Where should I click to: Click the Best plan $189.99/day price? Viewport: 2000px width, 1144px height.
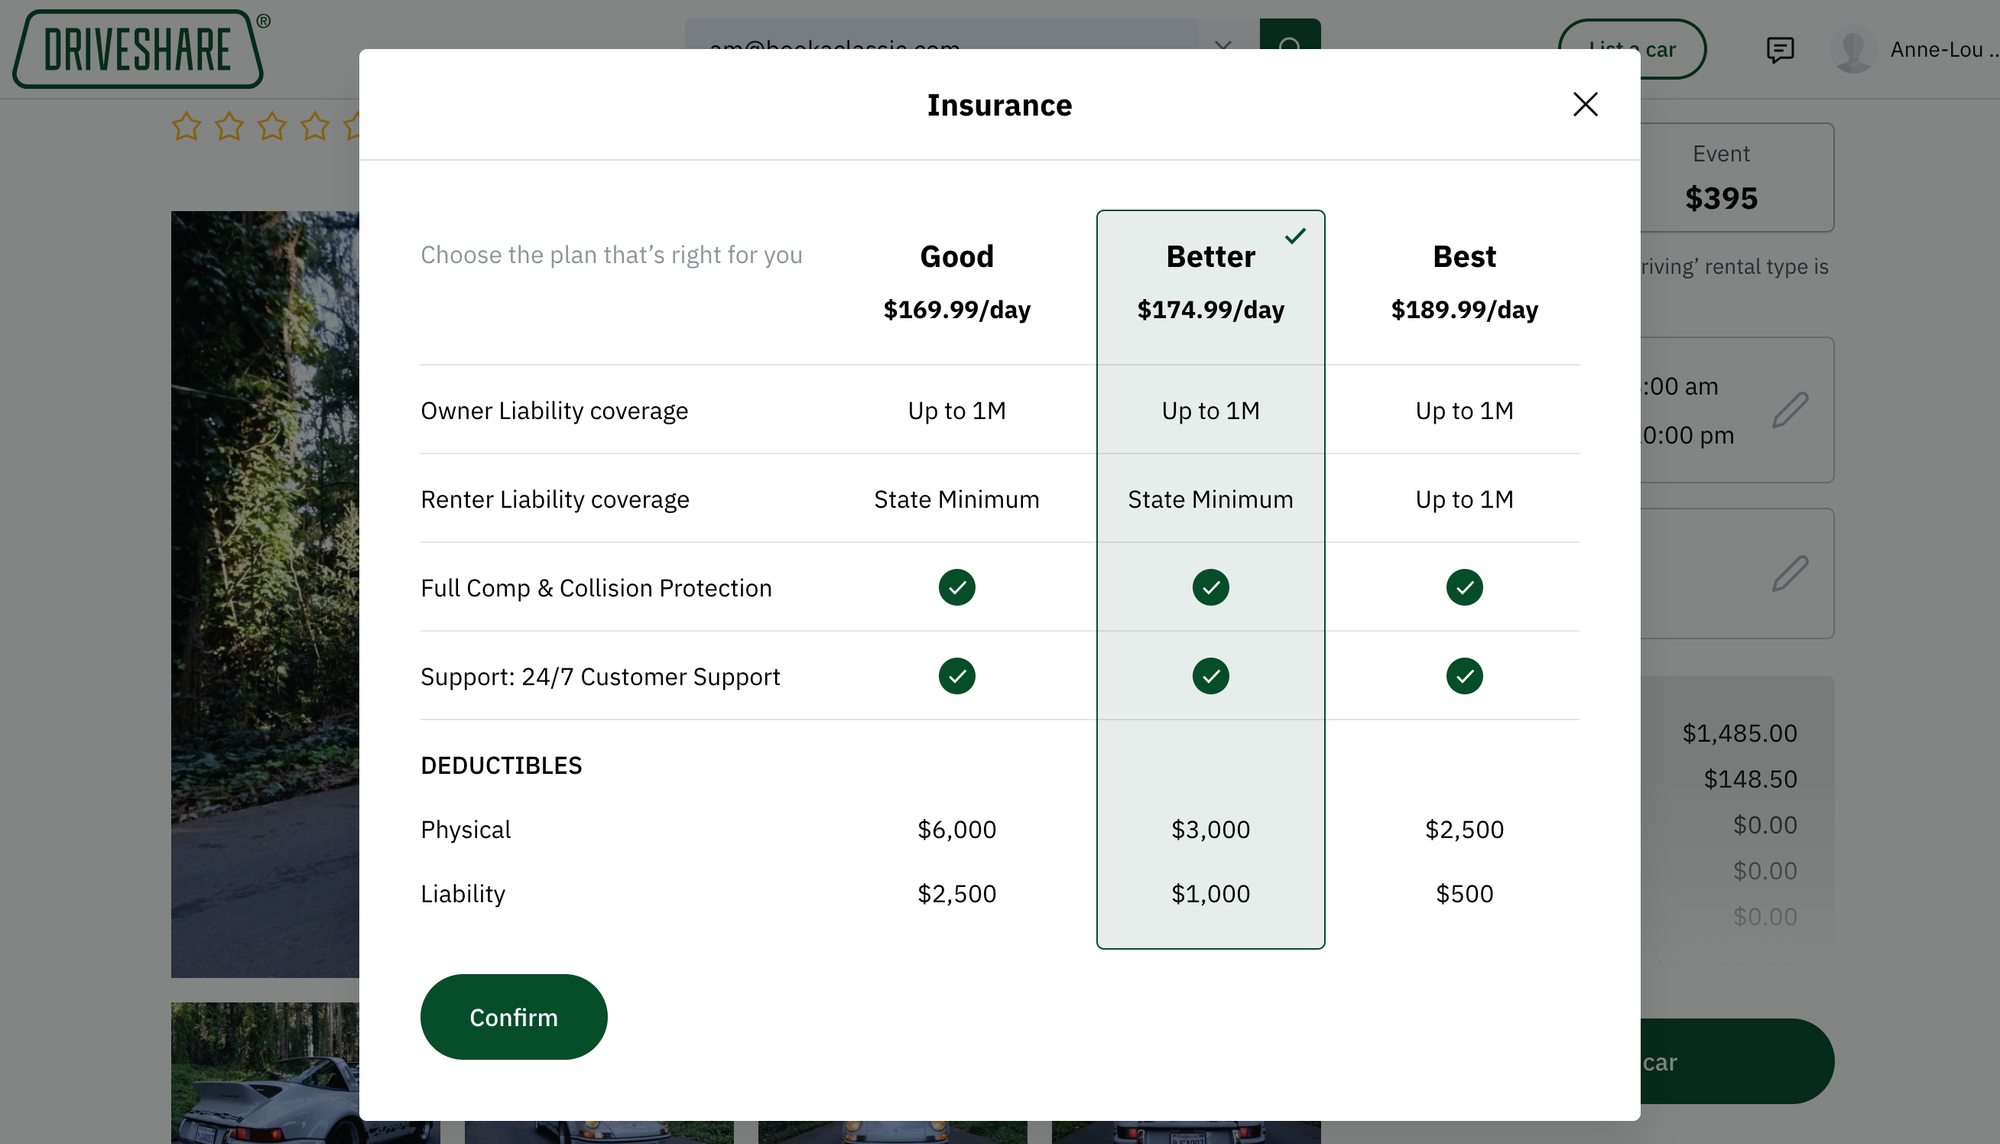(x=1464, y=310)
